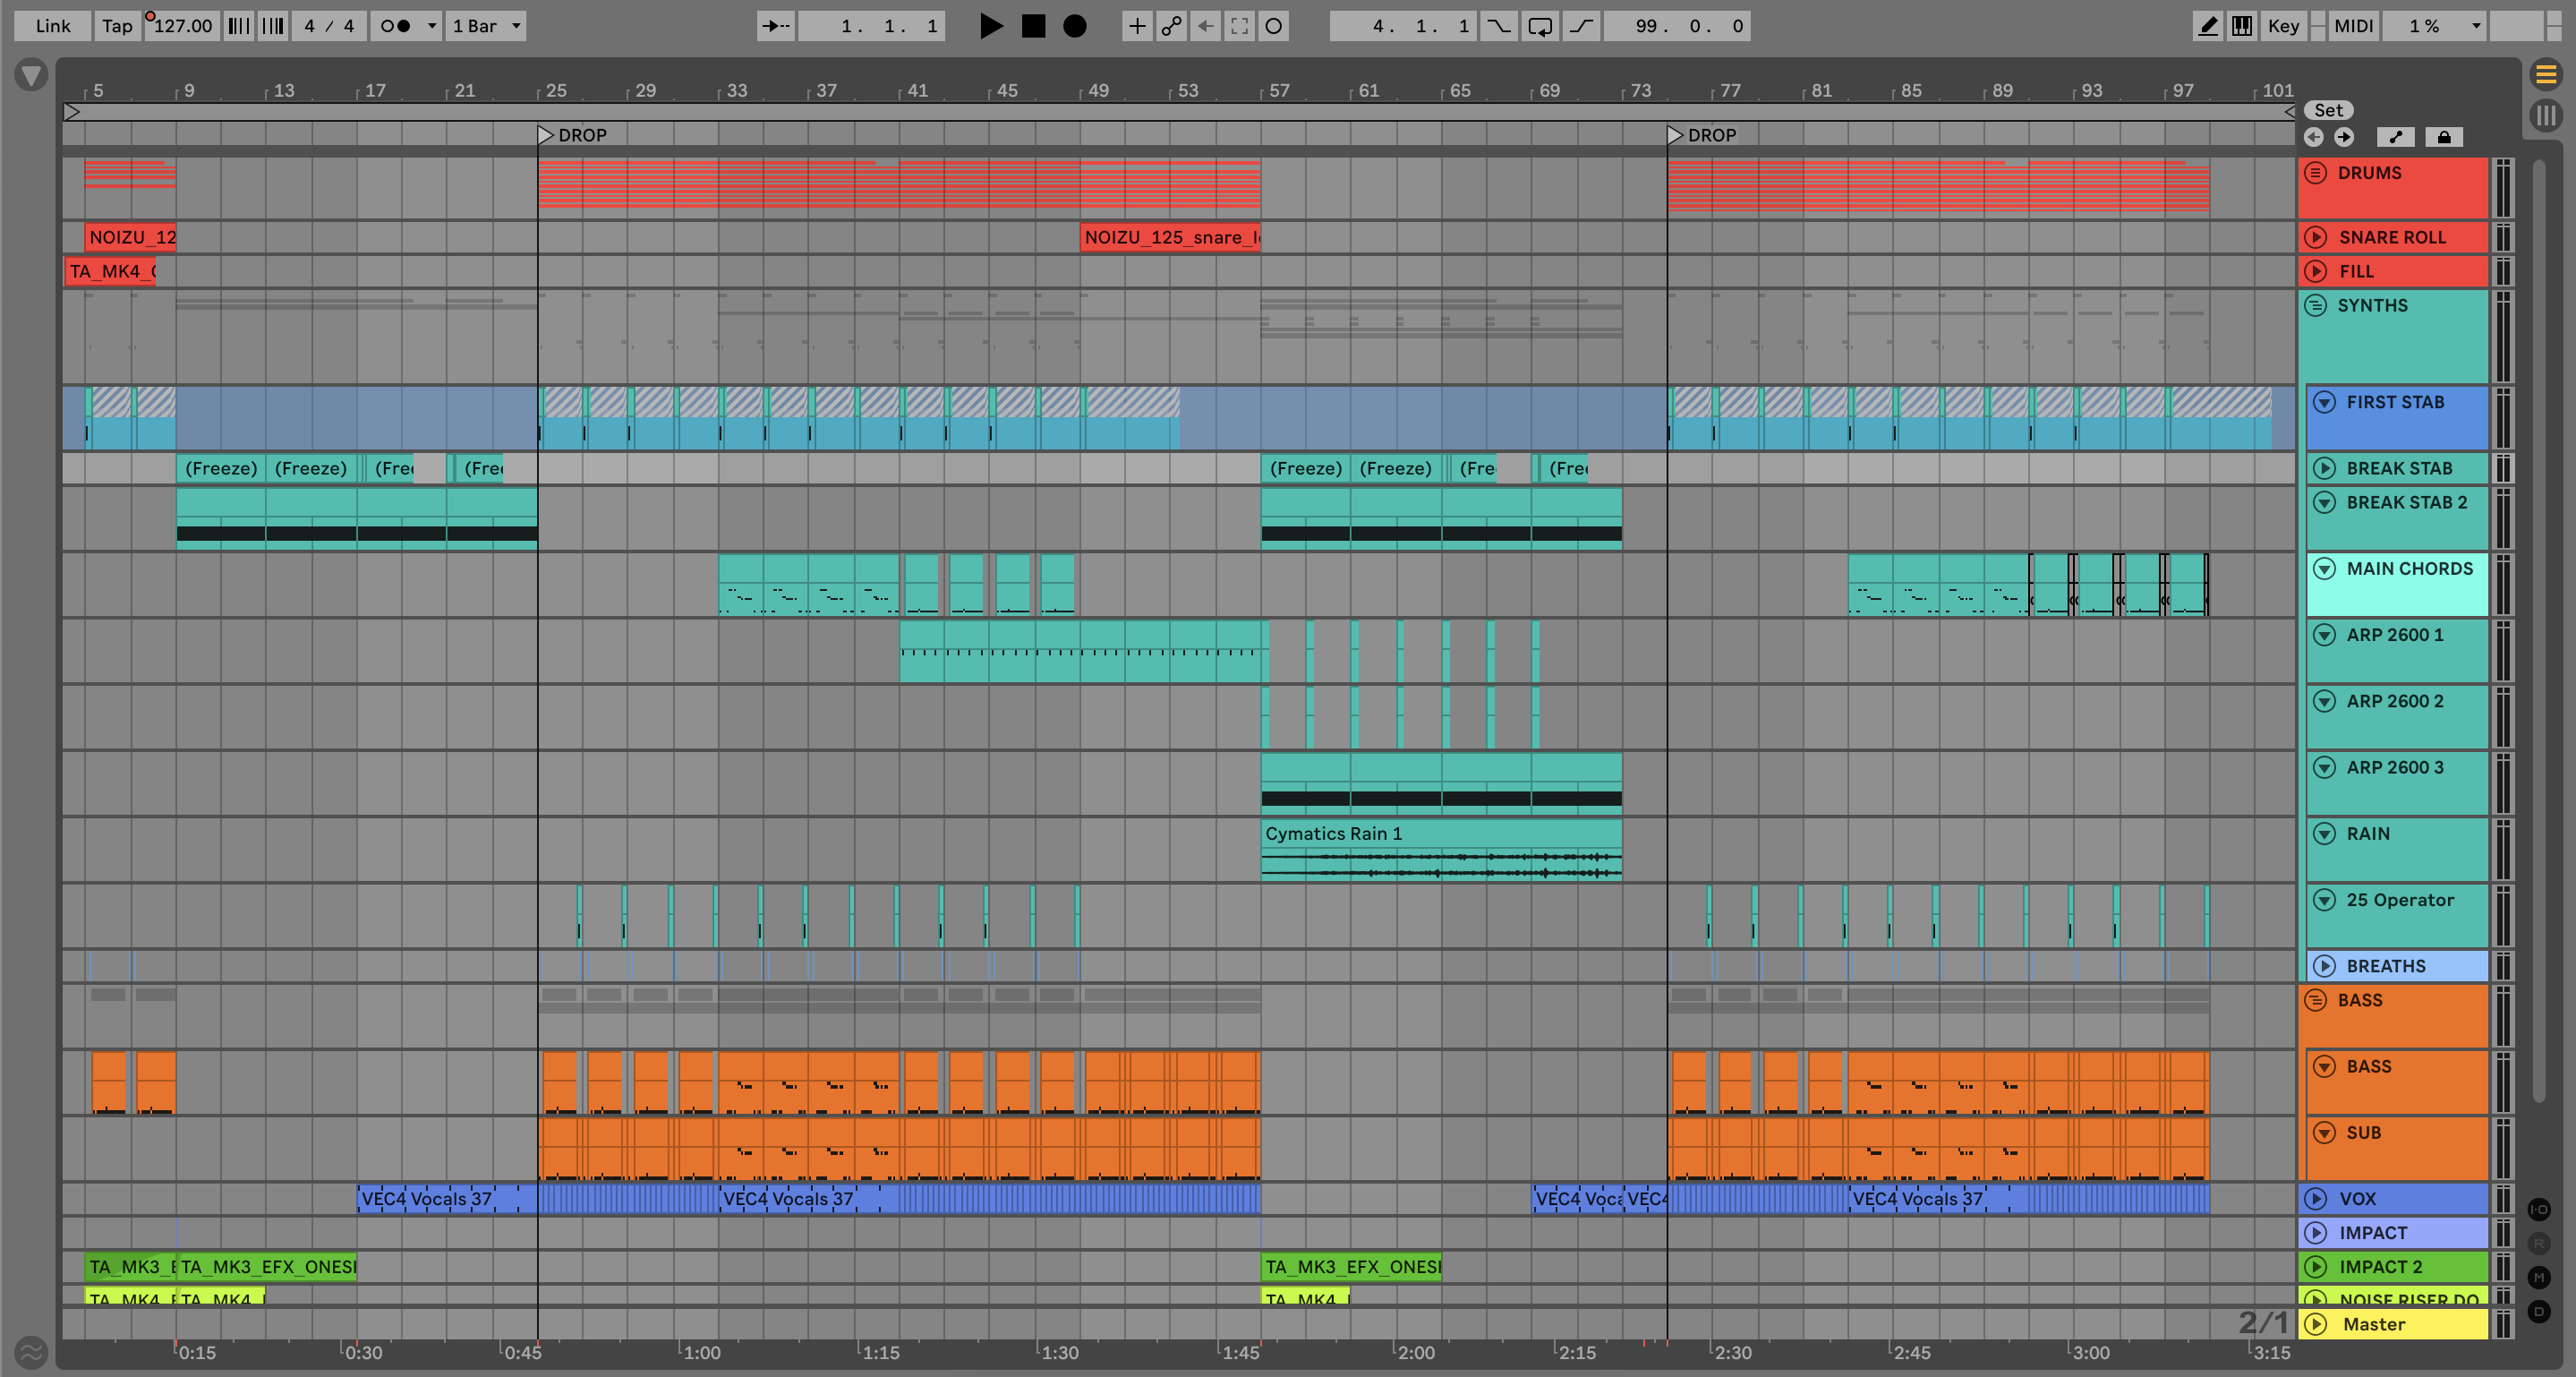The height and width of the screenshot is (1377, 2576).
Task: Click the second DROP locator marker
Action: tap(1676, 135)
